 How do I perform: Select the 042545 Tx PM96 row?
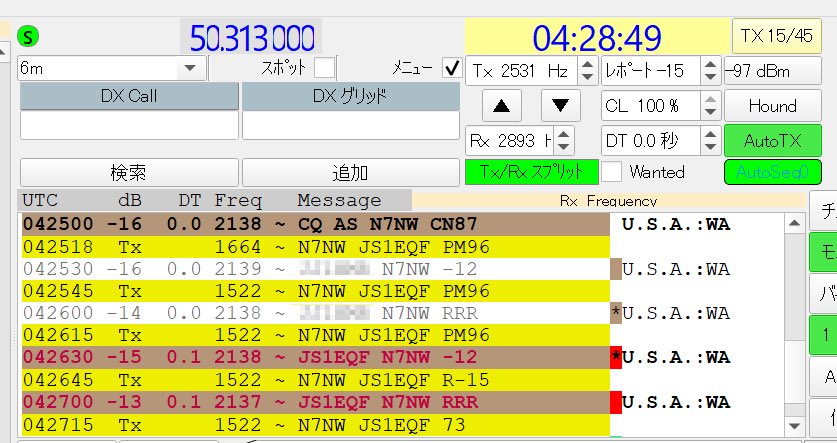[x=315, y=291]
